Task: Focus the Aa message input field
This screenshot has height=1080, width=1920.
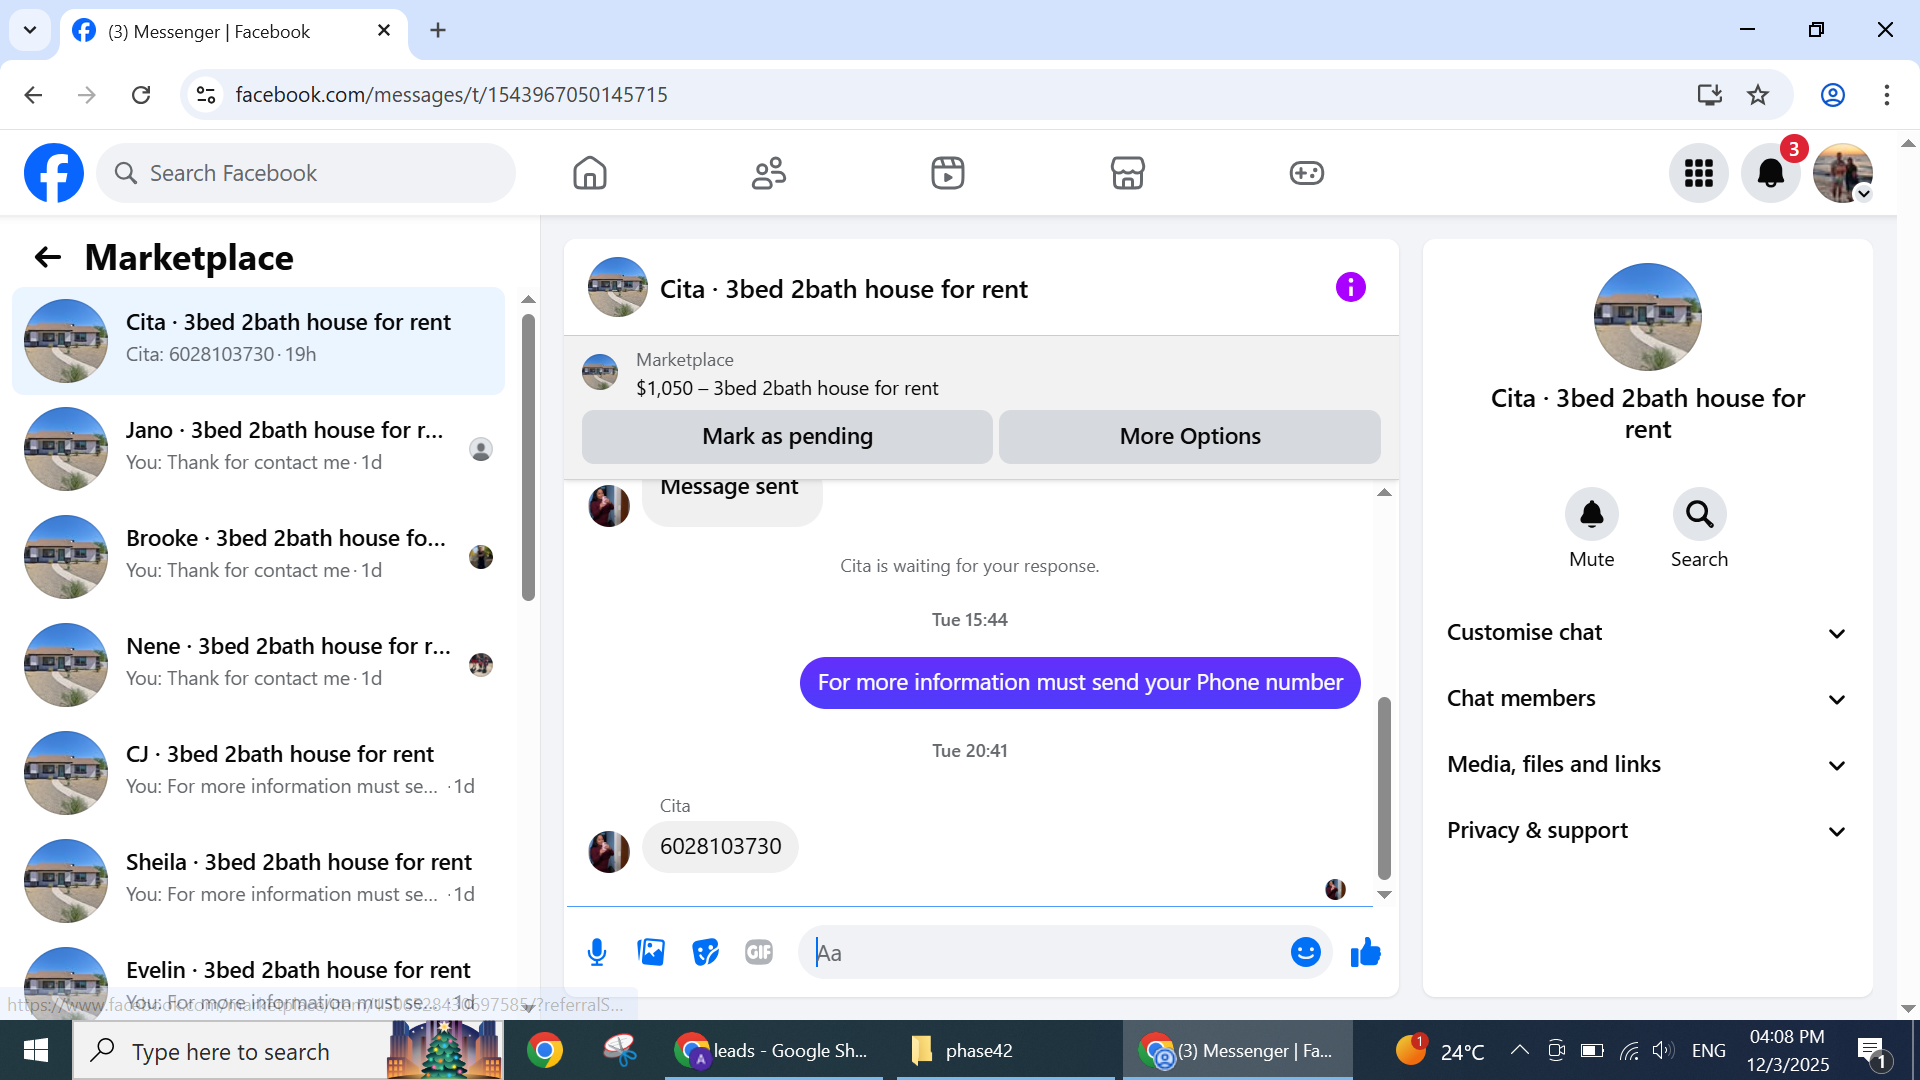Action: pos(1045,953)
